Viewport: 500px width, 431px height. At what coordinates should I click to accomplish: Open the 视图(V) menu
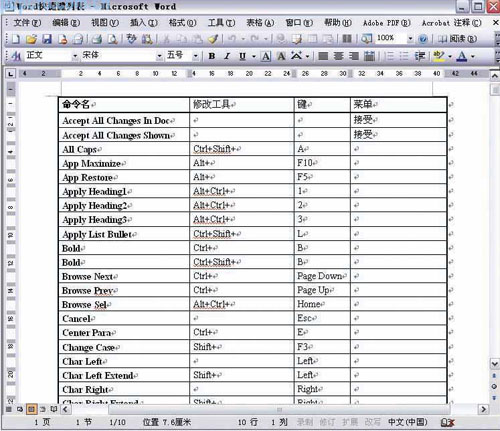coord(105,23)
